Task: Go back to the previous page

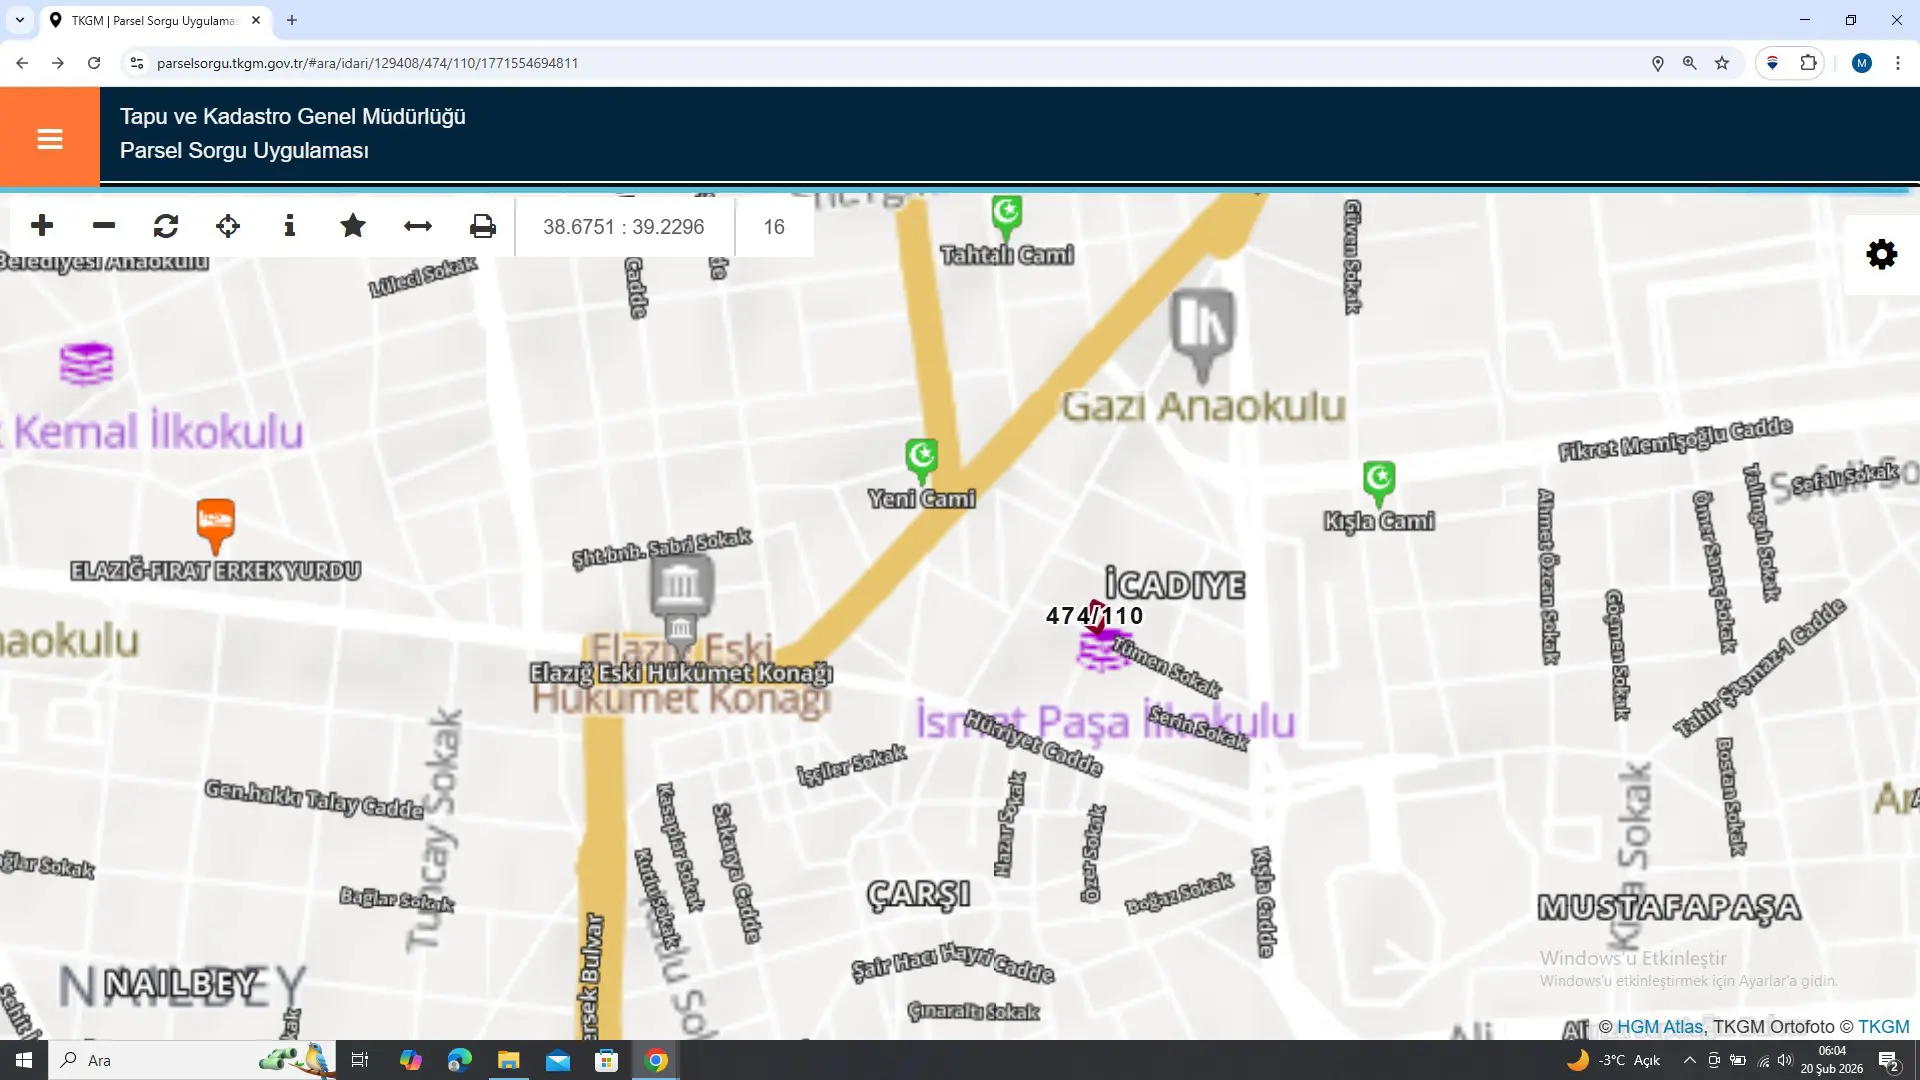Action: (x=22, y=63)
